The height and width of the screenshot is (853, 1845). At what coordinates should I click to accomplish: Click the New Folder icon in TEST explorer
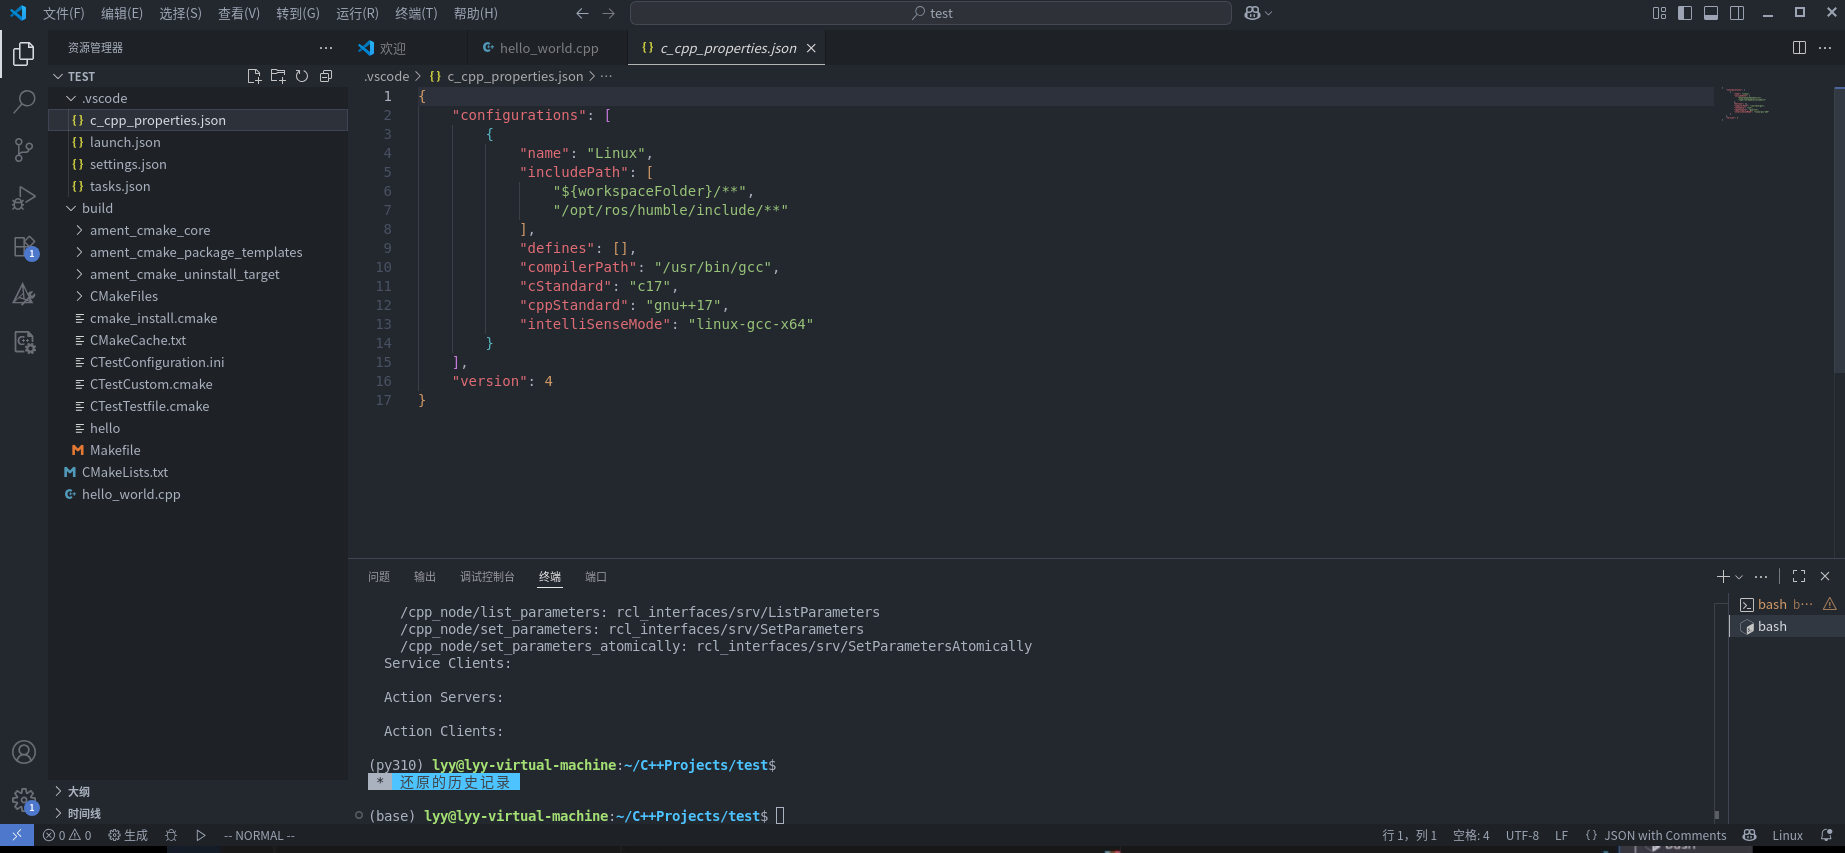[278, 76]
